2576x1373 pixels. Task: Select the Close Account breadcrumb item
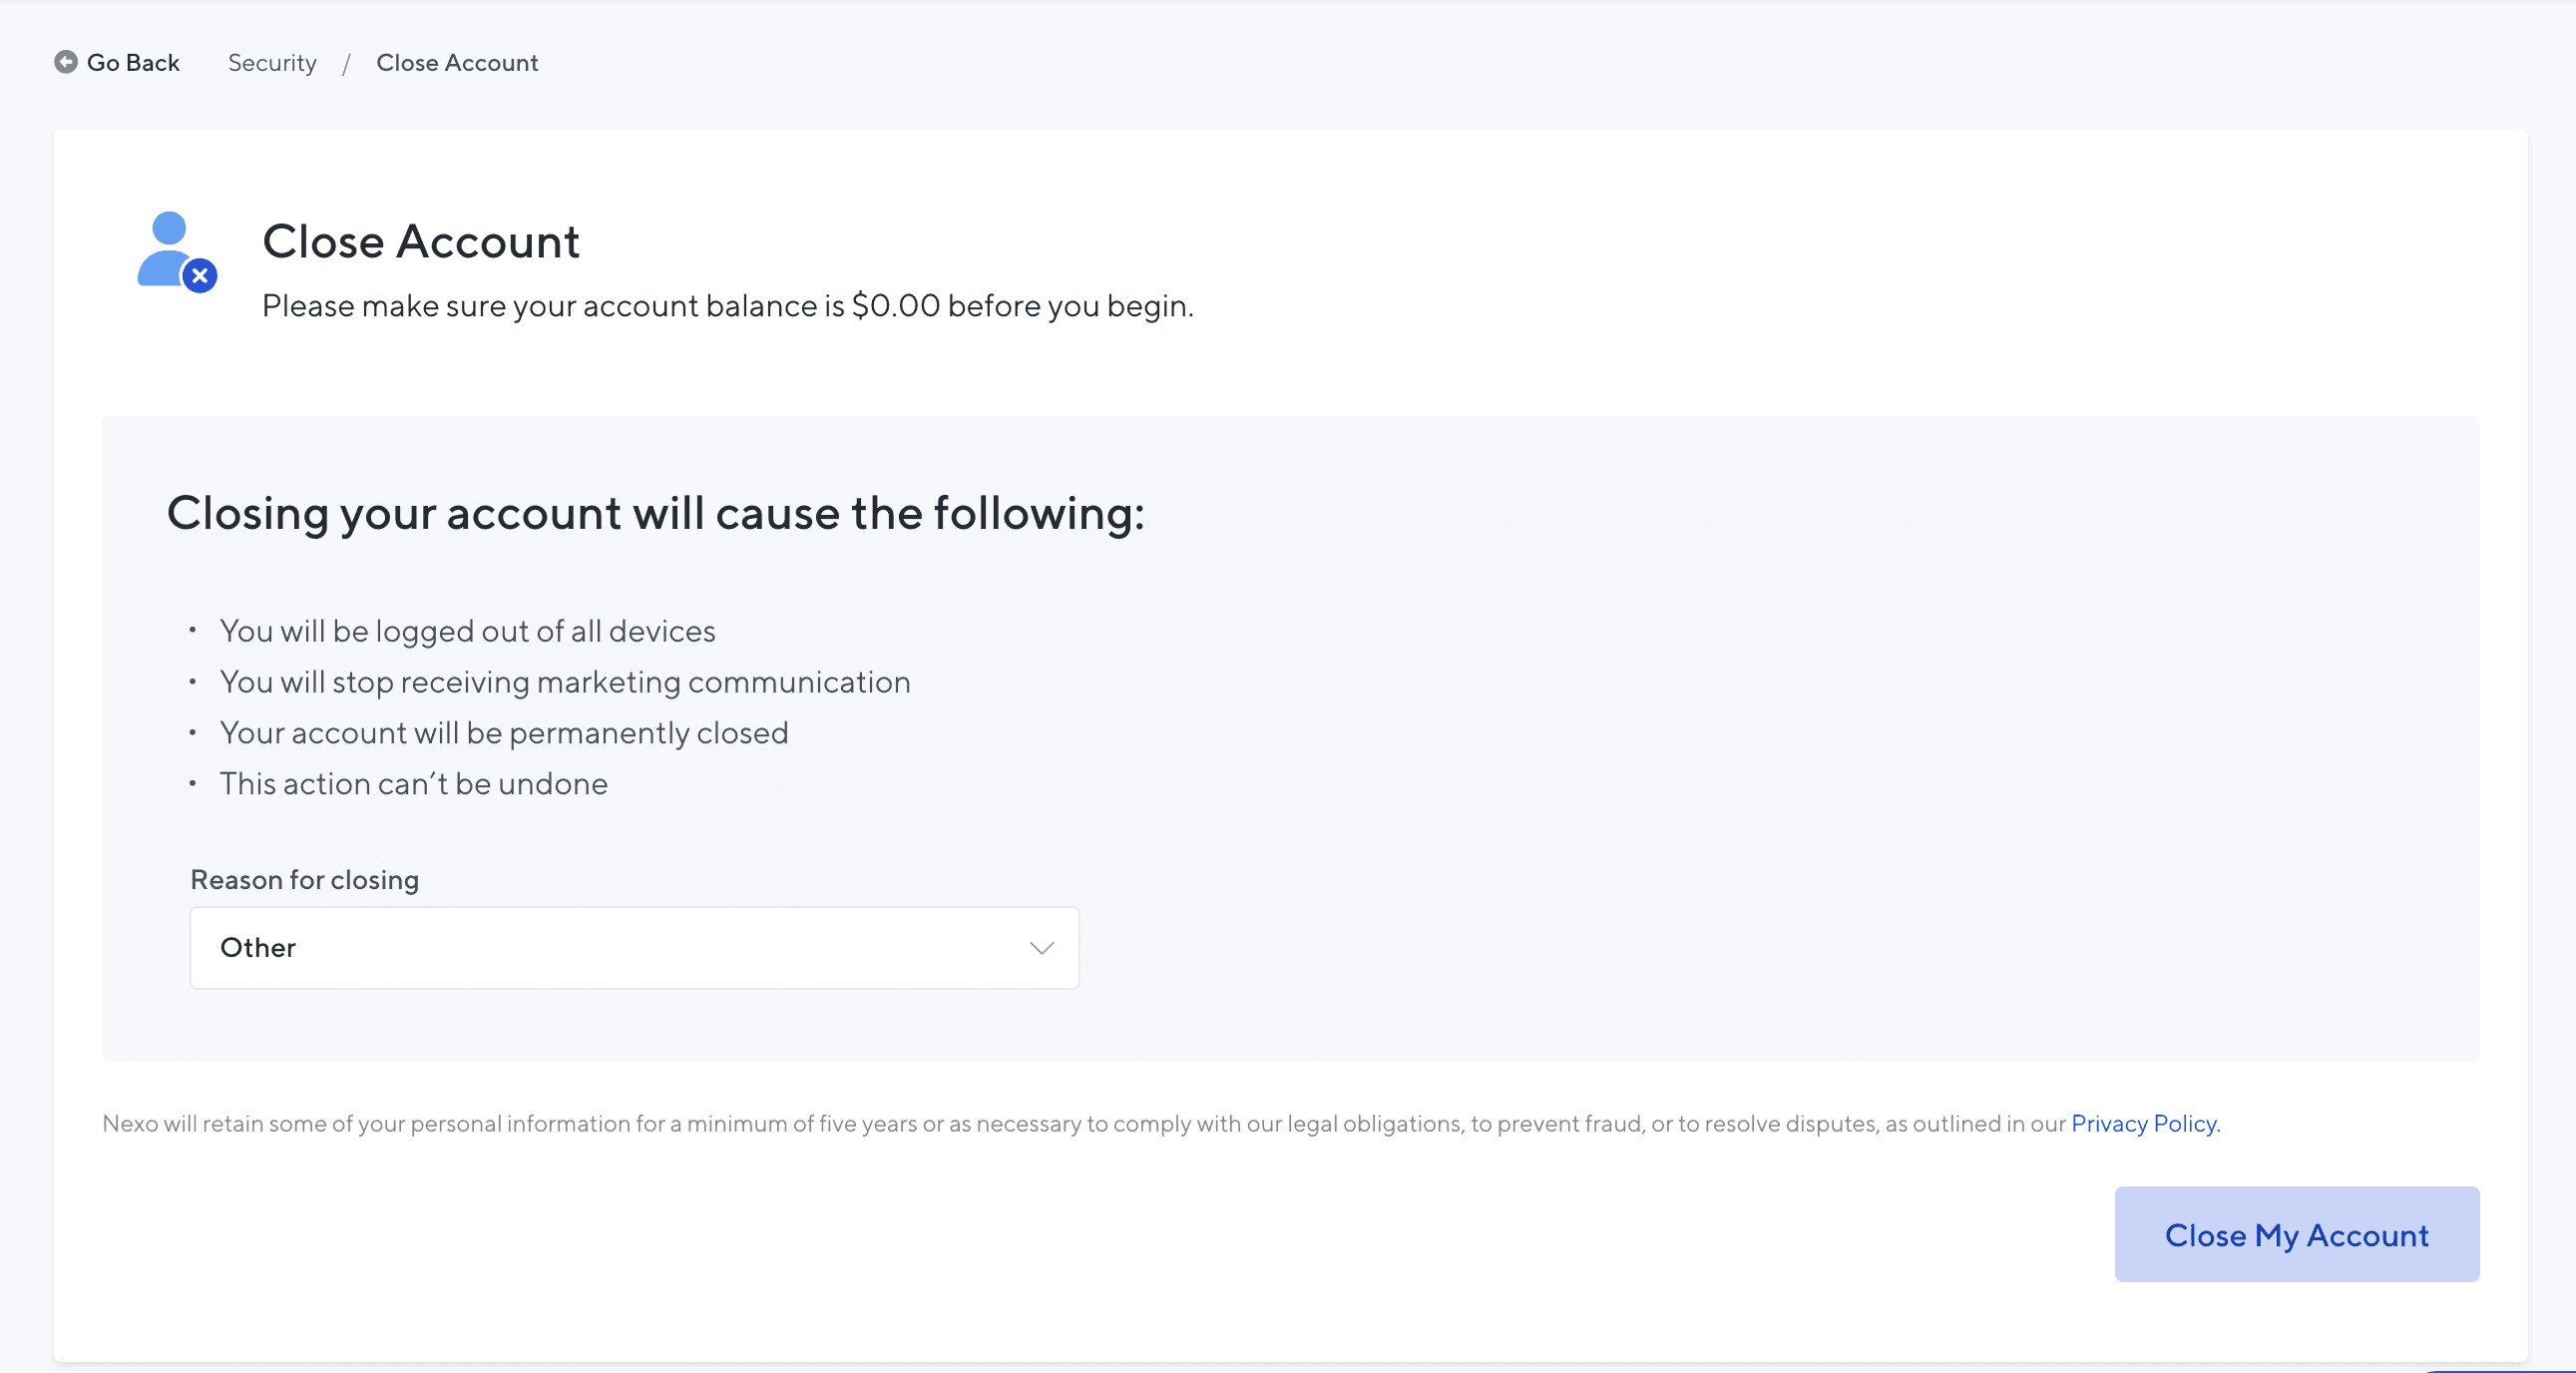(x=457, y=63)
